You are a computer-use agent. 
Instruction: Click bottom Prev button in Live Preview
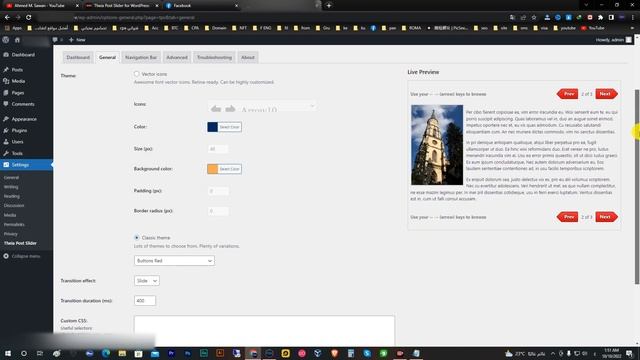click(x=567, y=217)
